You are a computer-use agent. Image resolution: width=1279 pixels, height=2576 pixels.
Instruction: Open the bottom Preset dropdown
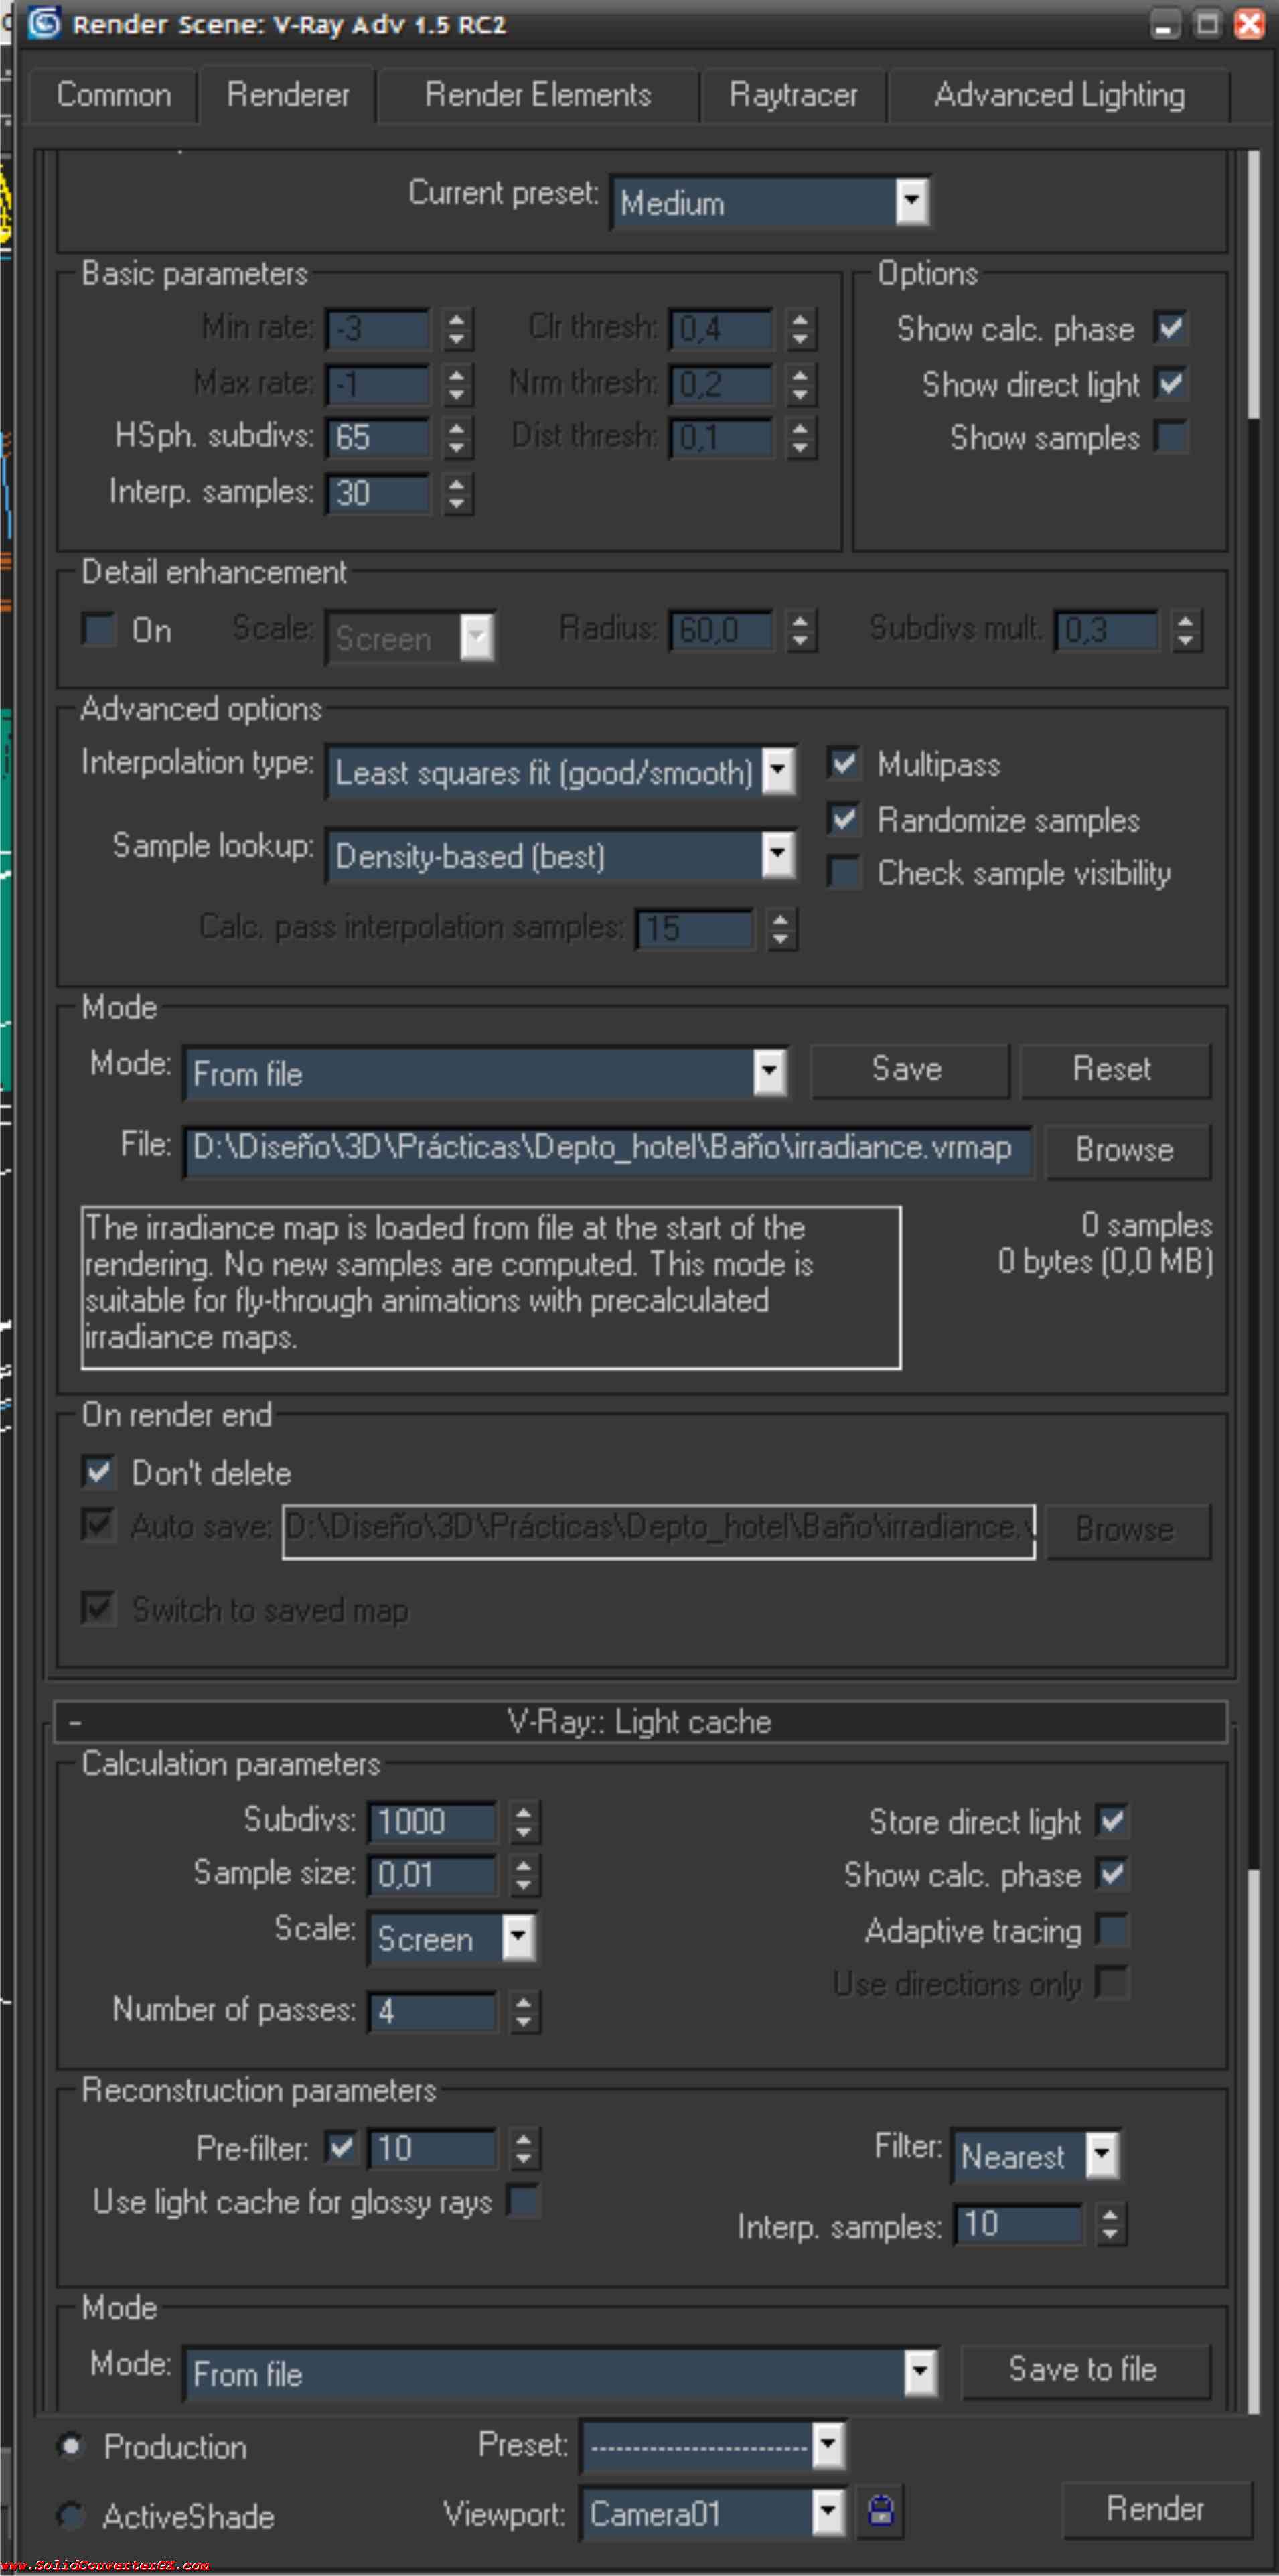(714, 2446)
